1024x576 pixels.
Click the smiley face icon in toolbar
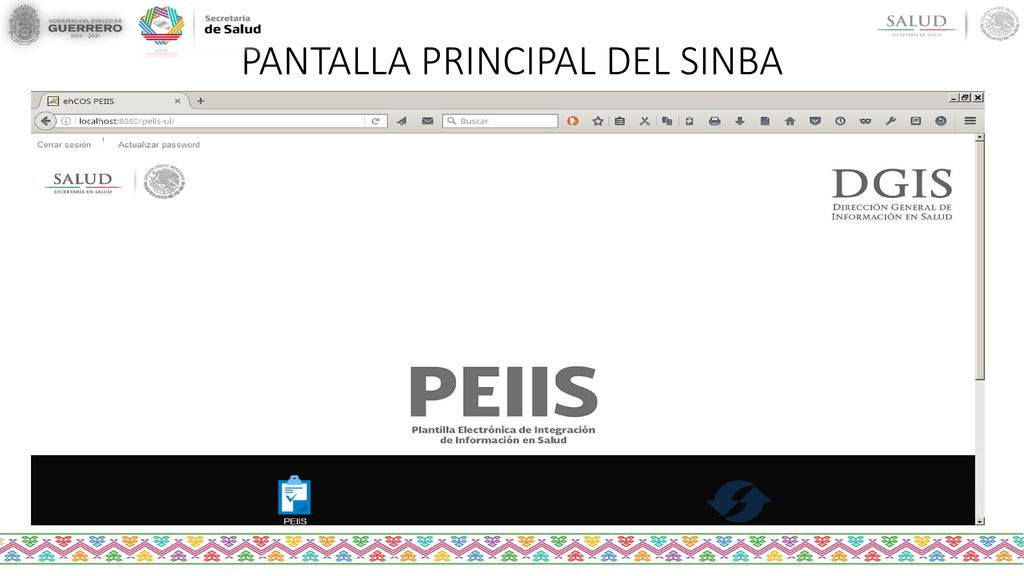(940, 121)
